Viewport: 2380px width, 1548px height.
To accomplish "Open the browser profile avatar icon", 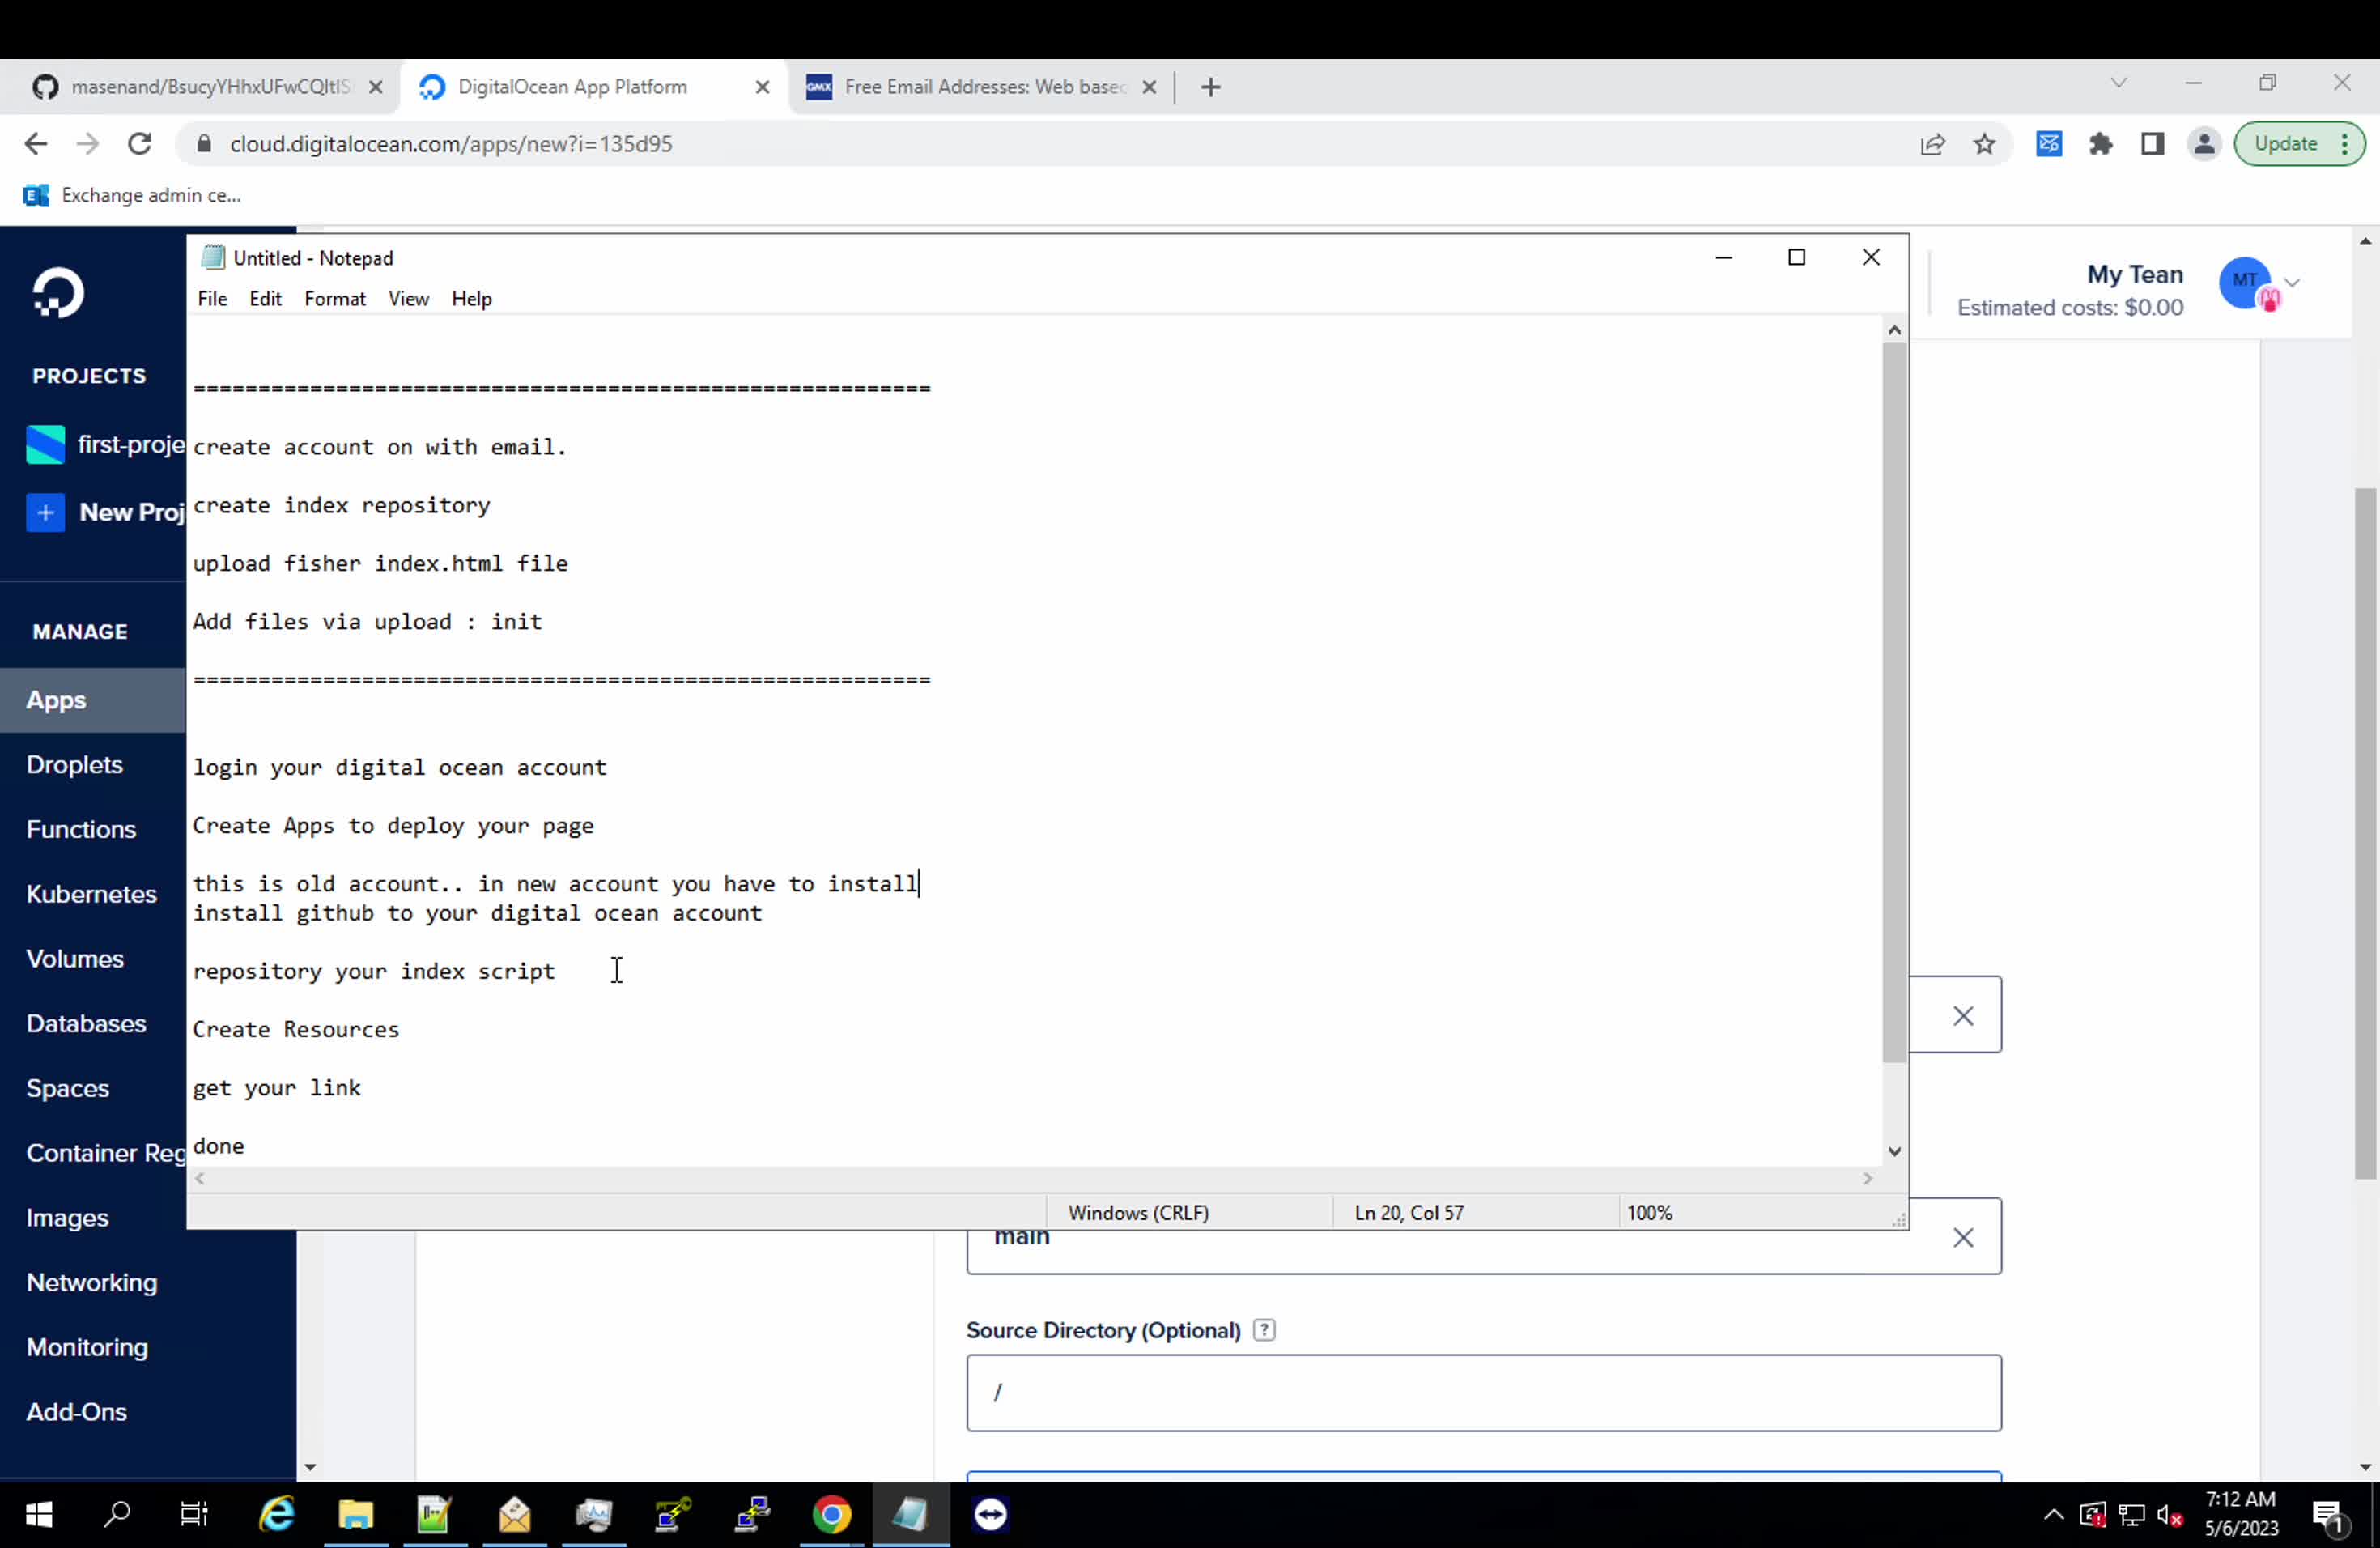I will click(x=2204, y=143).
